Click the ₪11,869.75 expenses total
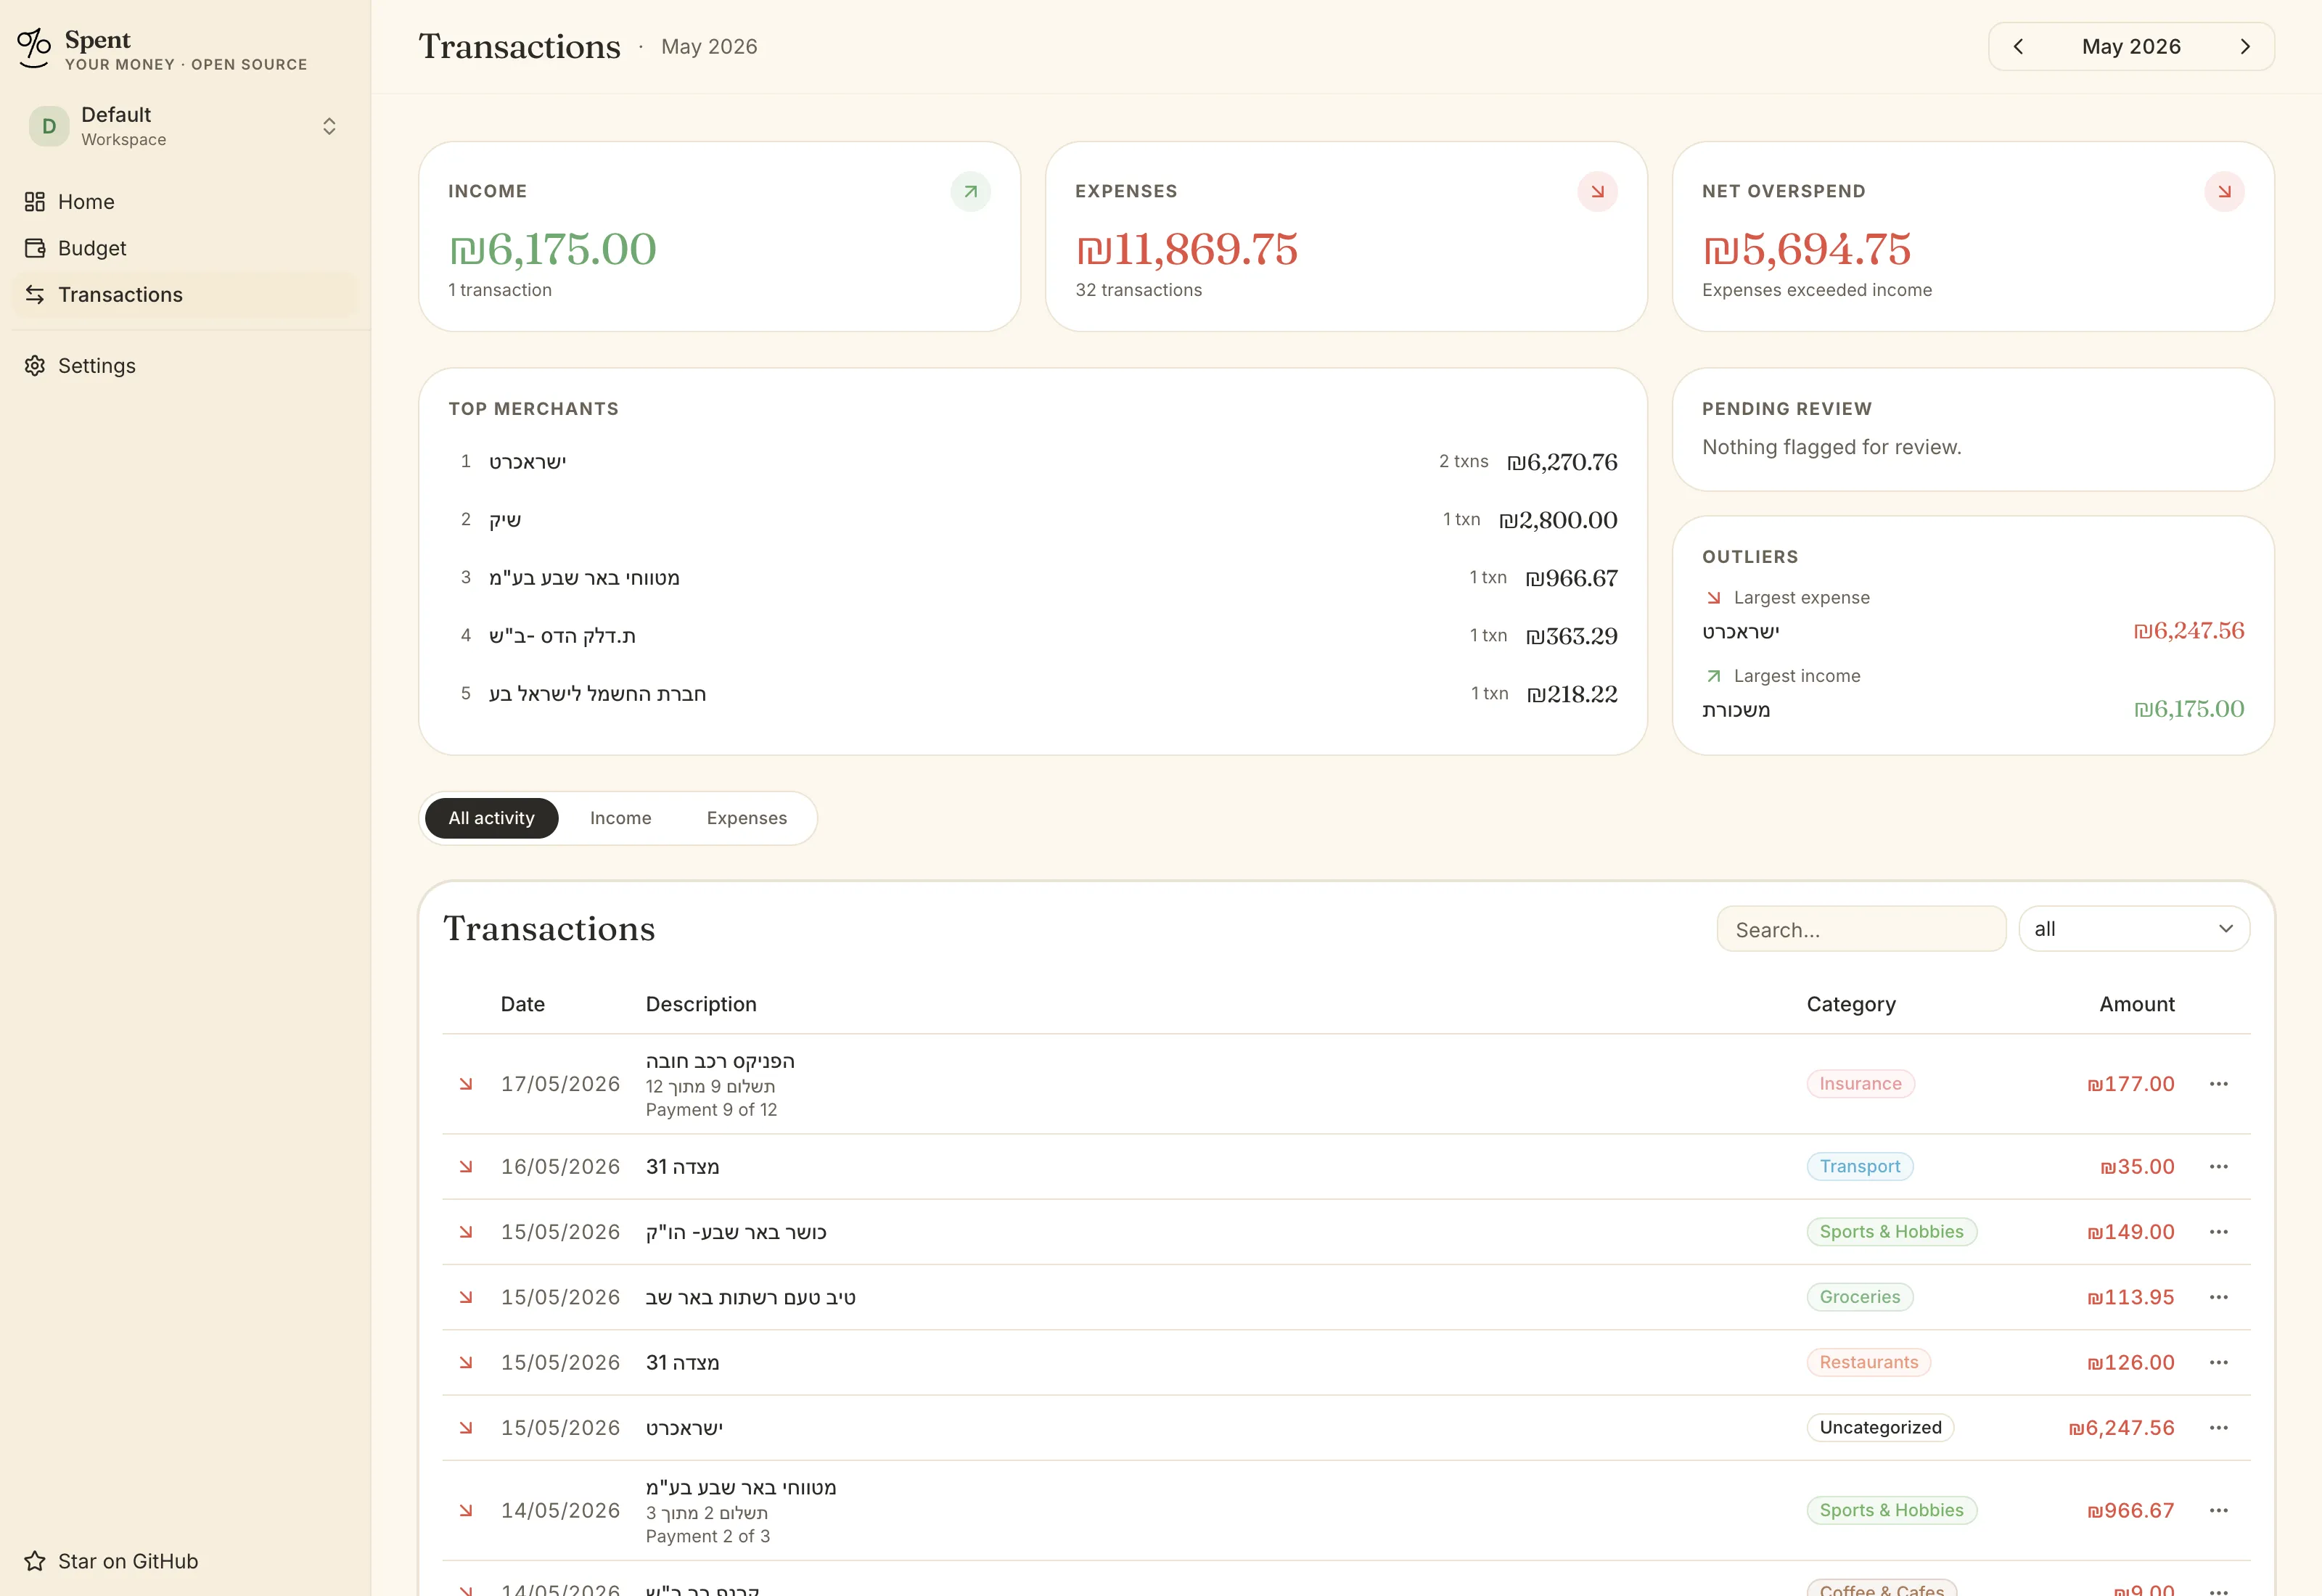The image size is (2322, 1596). 1186,249
